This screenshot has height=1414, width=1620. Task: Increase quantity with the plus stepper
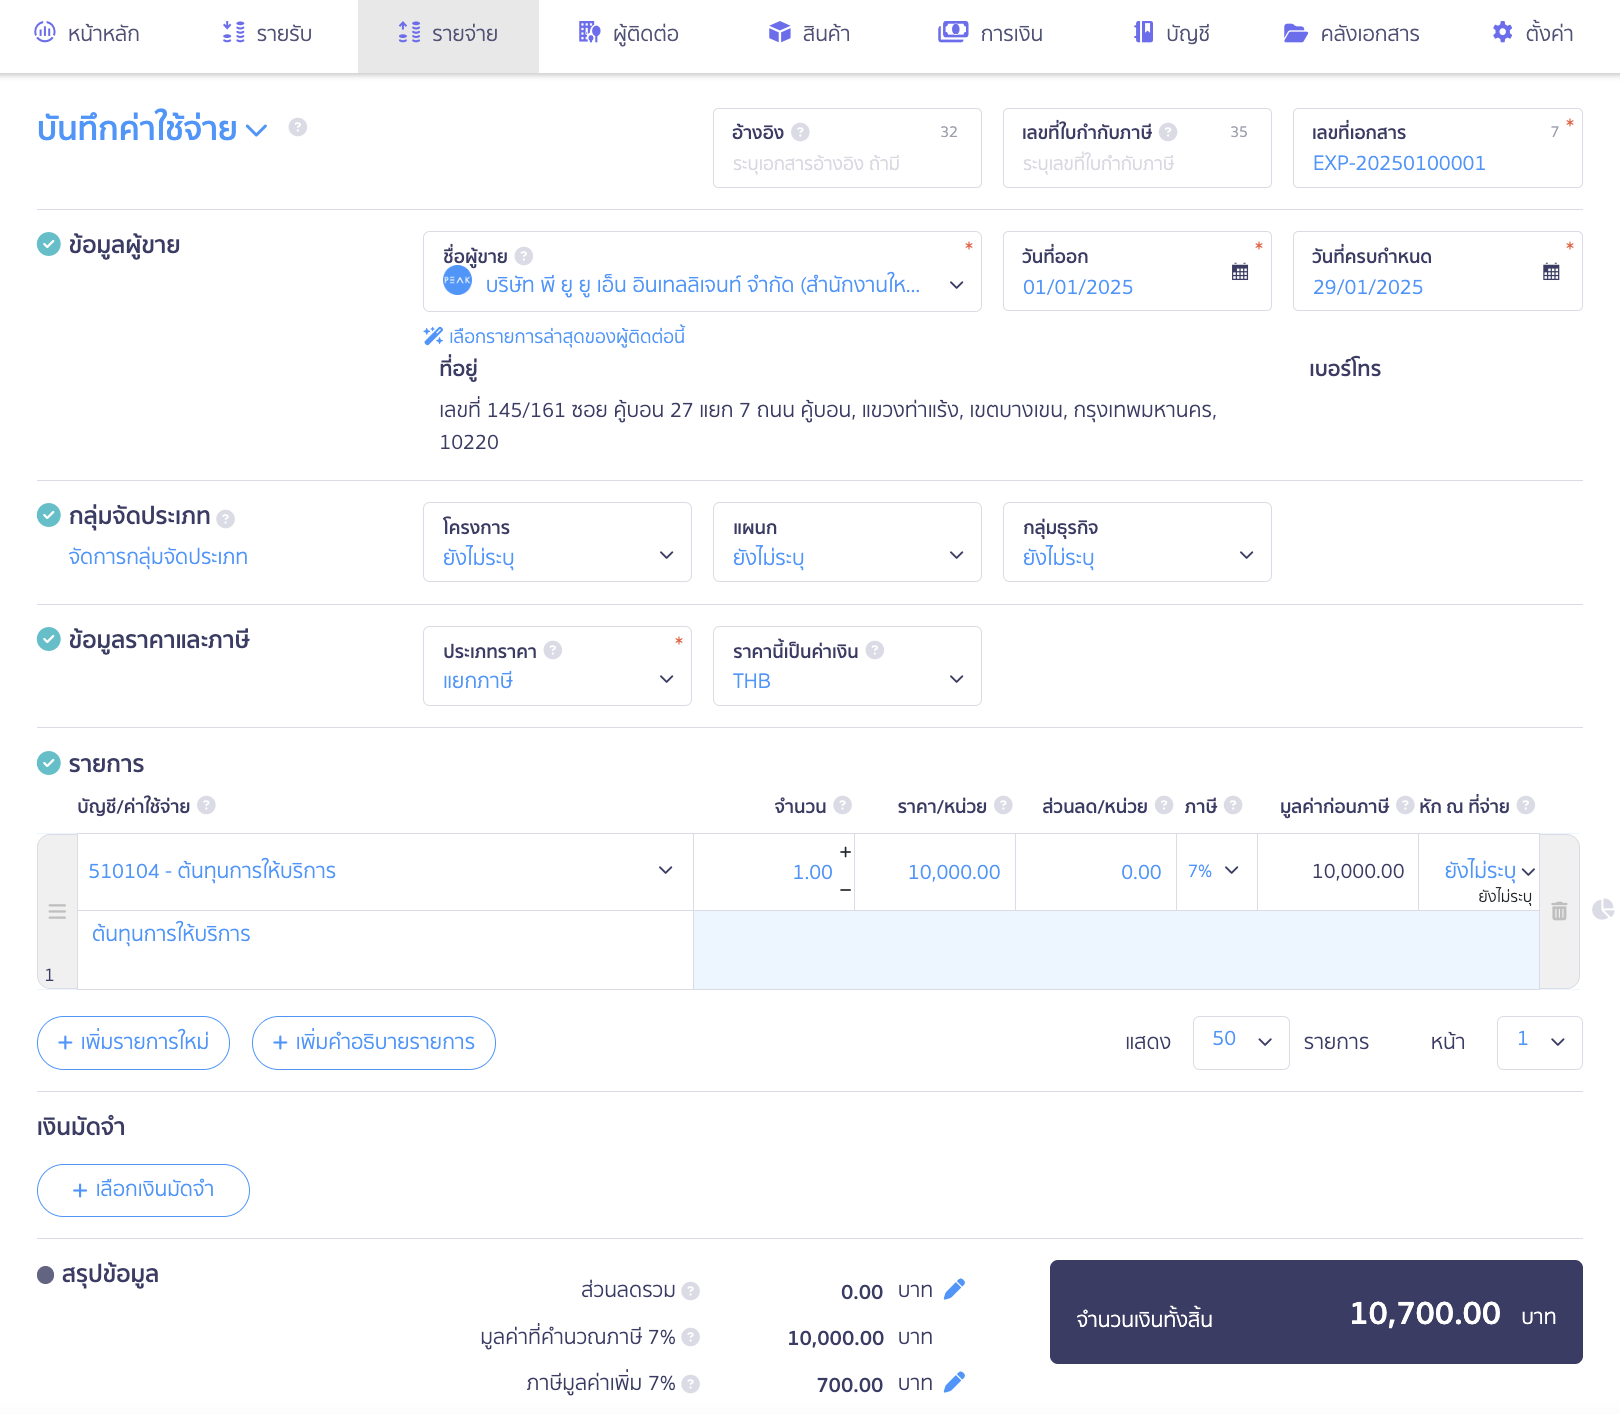point(845,852)
